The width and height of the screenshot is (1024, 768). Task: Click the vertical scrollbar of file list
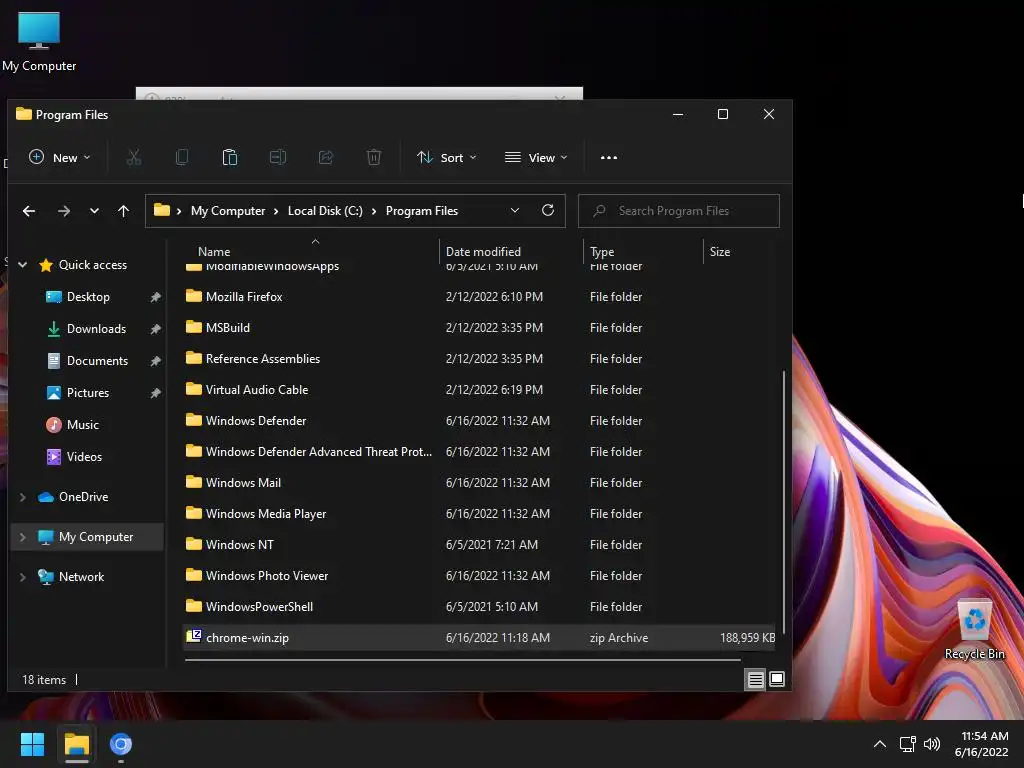tap(783, 502)
